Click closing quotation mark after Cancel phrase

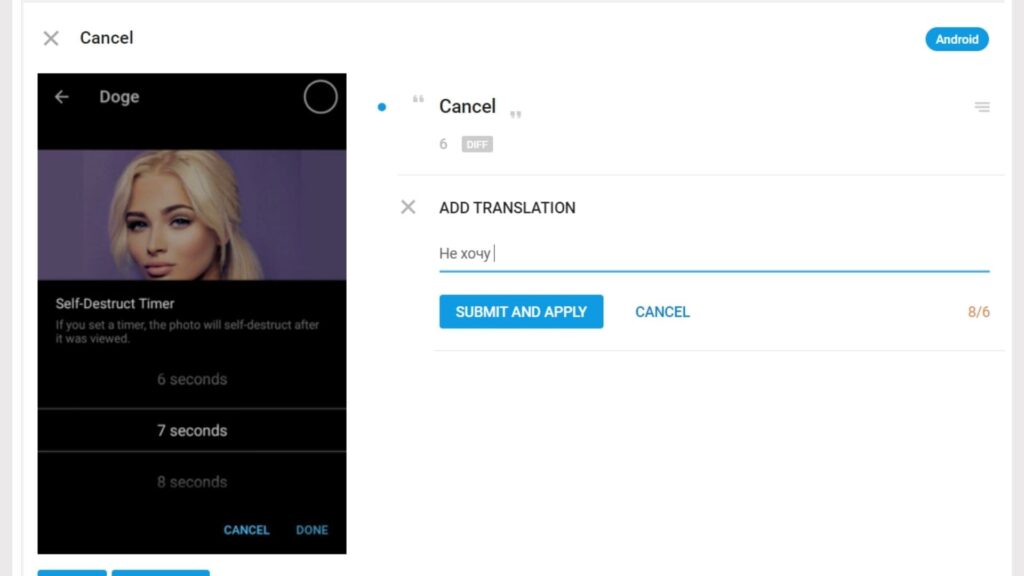516,114
